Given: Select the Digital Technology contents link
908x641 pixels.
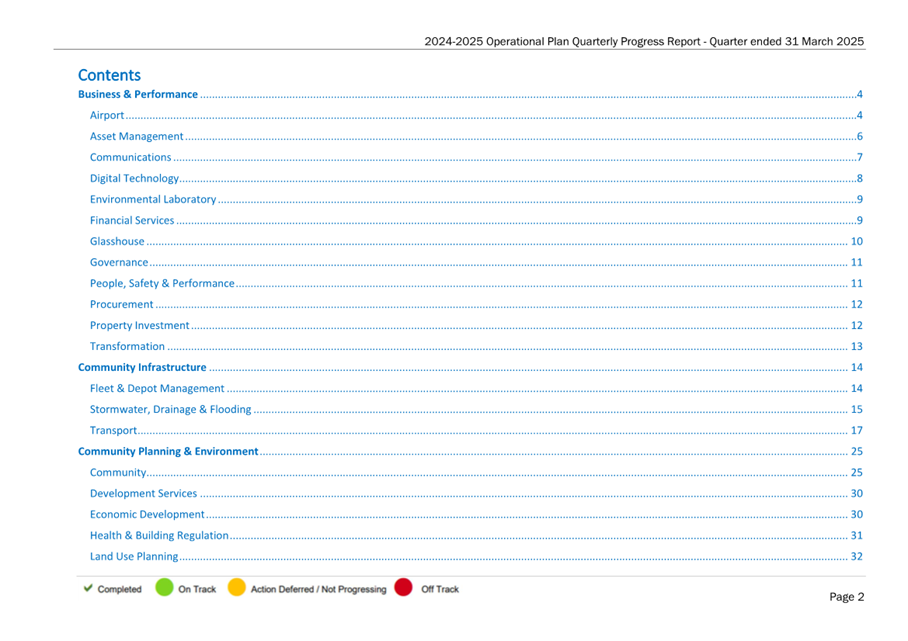Looking at the screenshot, I should pyautogui.click(x=476, y=178).
